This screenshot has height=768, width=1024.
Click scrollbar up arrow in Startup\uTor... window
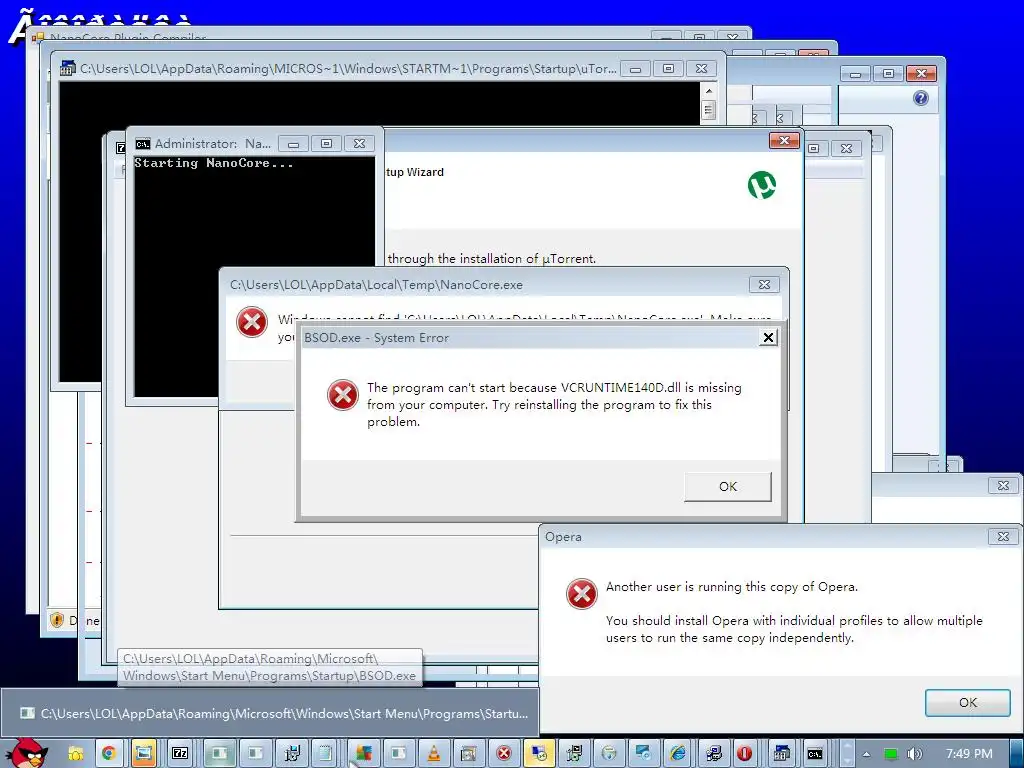(x=709, y=91)
